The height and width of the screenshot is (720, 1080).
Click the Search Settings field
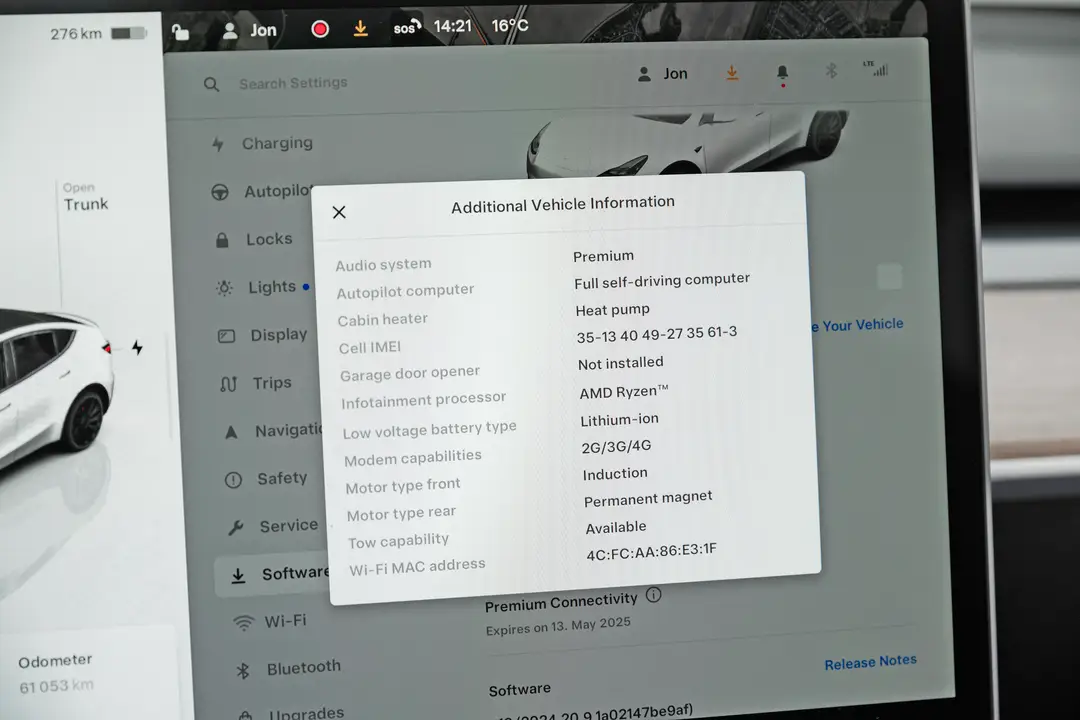tap(293, 83)
